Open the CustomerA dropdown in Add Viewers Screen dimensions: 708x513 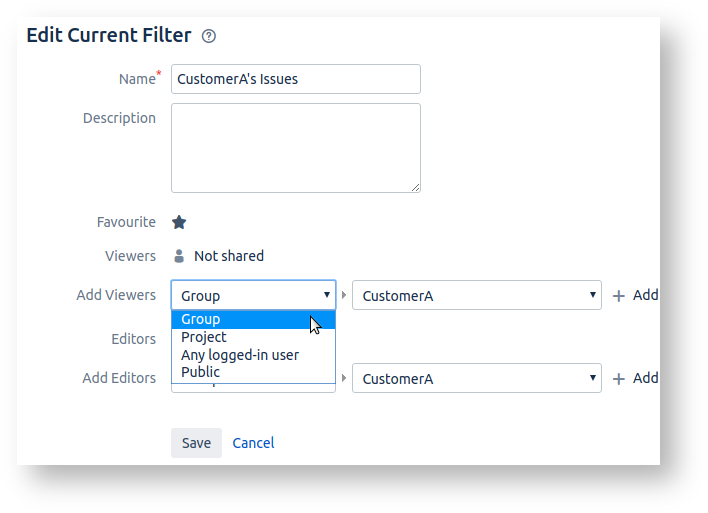coord(476,295)
